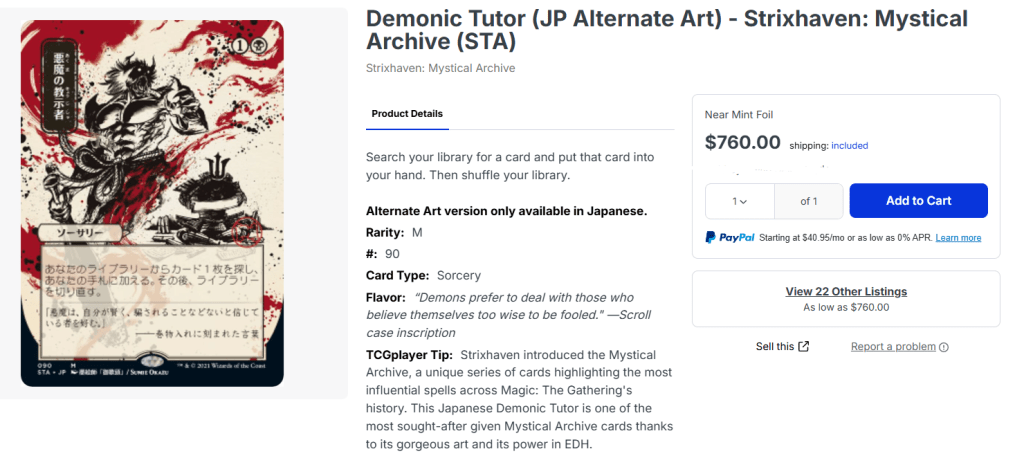Click the As low as $760.00 text
The height and width of the screenshot is (467, 1024).
pyautogui.click(x=846, y=307)
